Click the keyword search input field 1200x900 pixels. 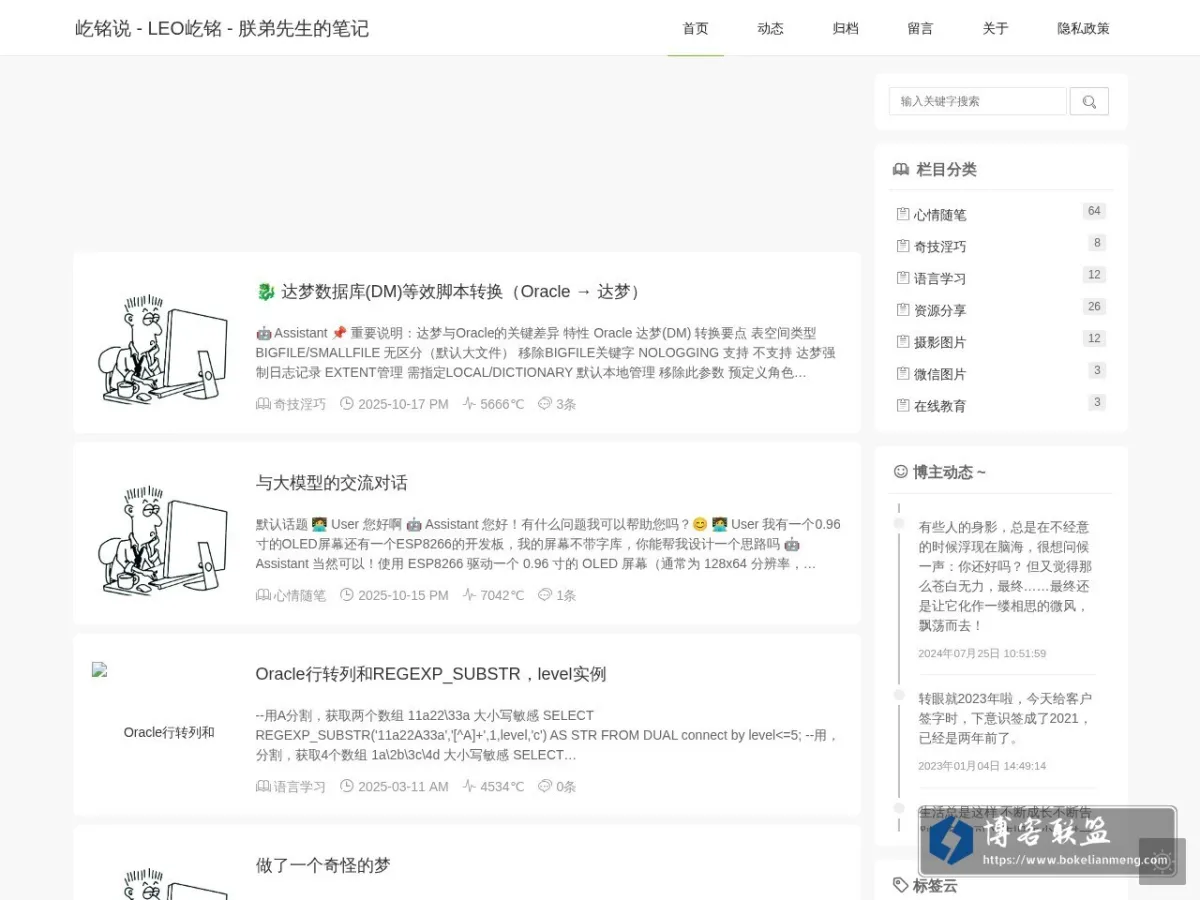[978, 101]
